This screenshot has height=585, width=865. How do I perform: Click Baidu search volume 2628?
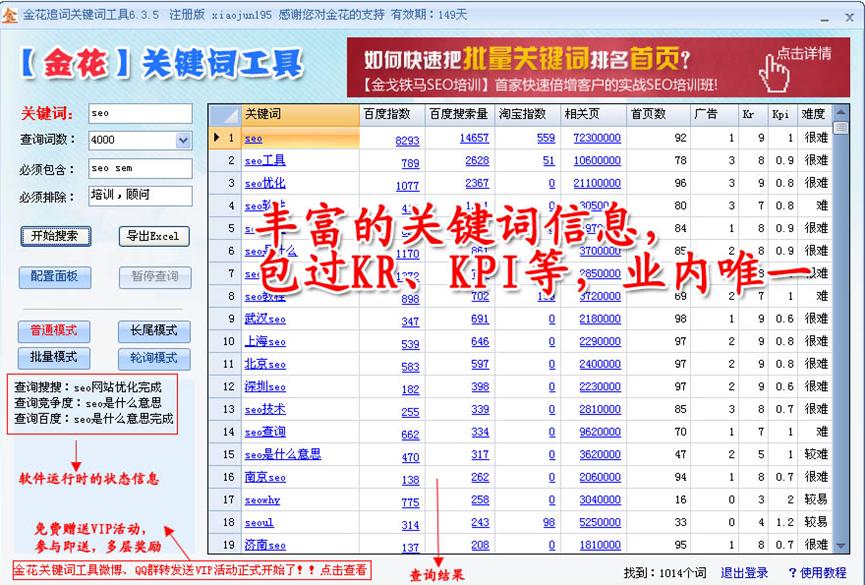[477, 161]
